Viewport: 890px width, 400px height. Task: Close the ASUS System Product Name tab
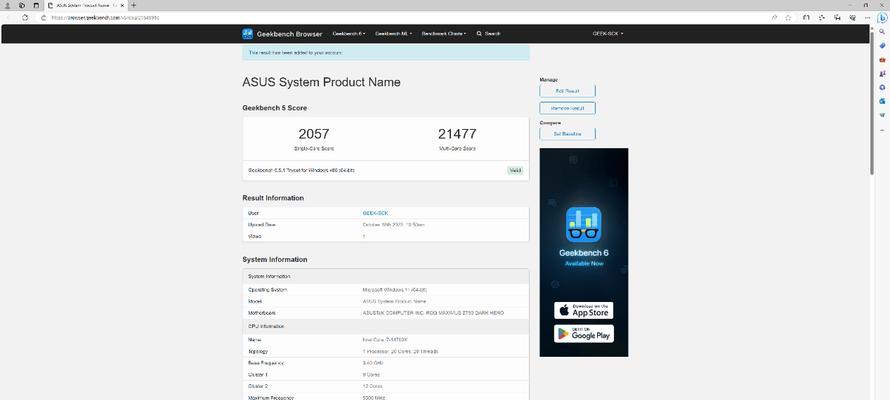pyautogui.click(x=122, y=5)
